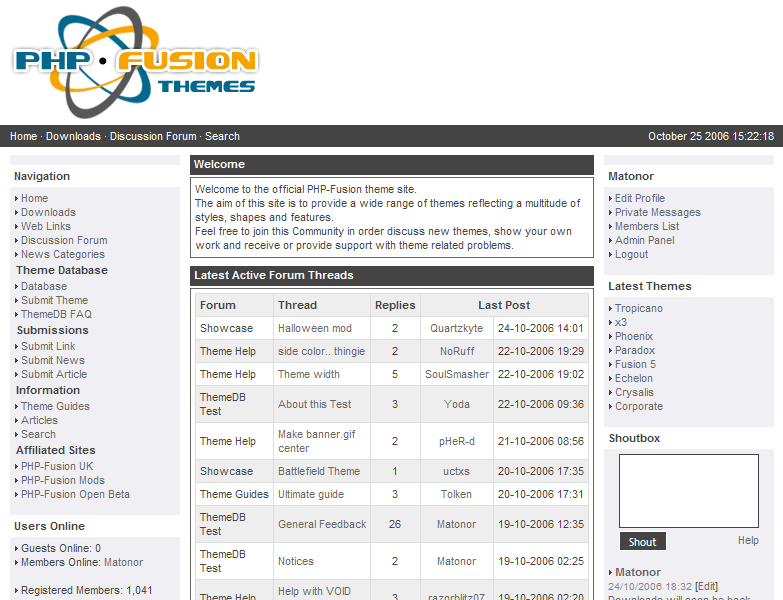Open the Admin Panel link
Viewport: 783px width, 600px height.
645,240
